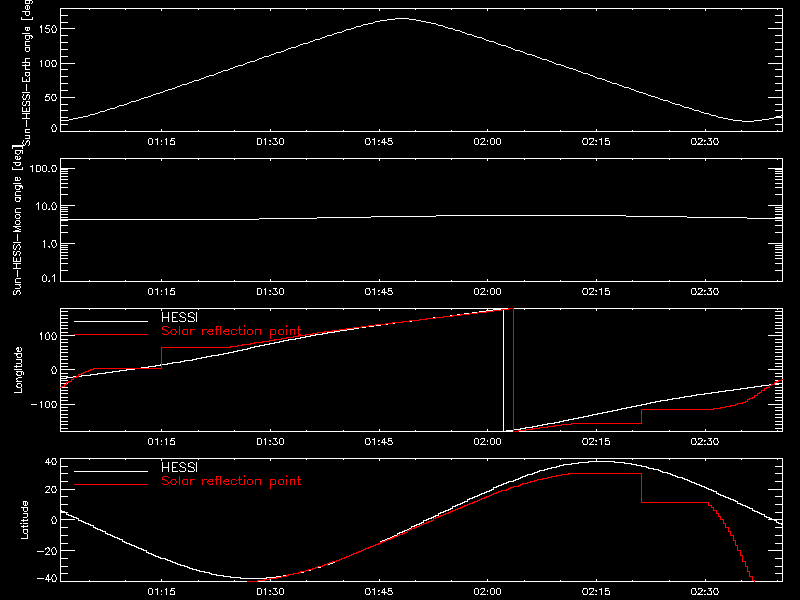Select 02:15 label below Earth angle plot

point(596,142)
